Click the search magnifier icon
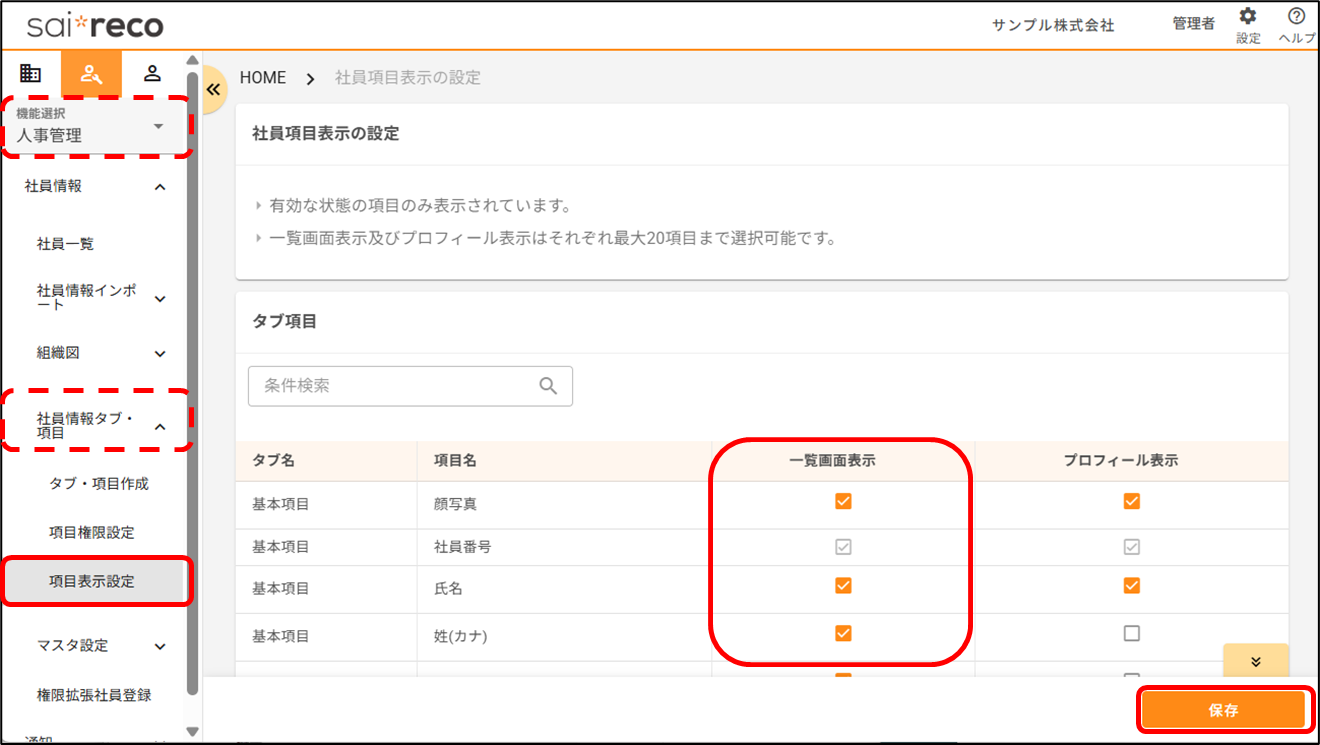1320x745 pixels. (x=548, y=386)
